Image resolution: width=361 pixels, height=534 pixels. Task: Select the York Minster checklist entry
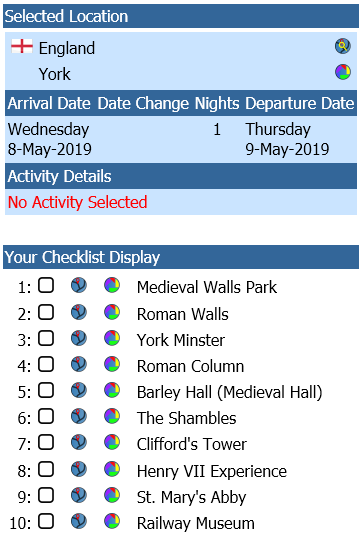click(x=180, y=340)
